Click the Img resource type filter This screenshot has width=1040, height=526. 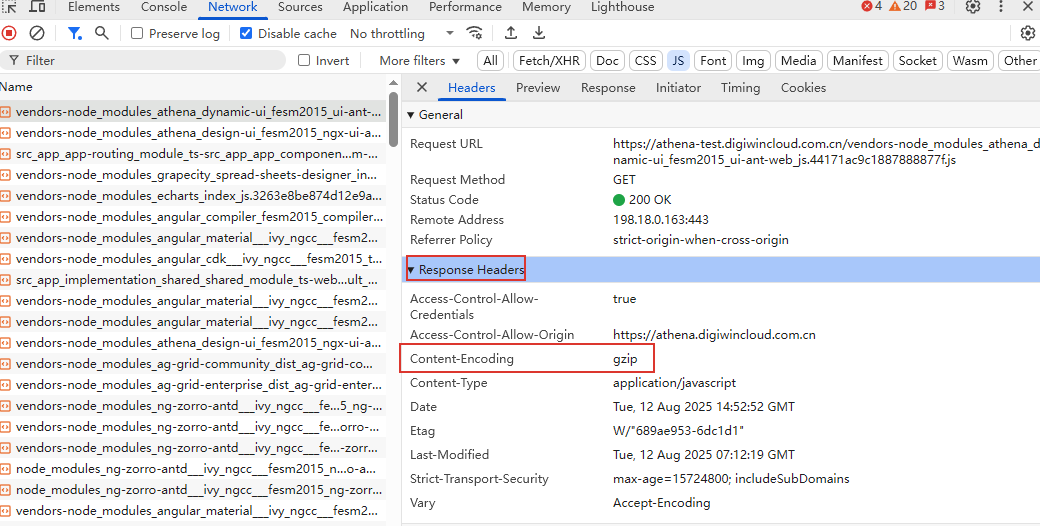pyautogui.click(x=753, y=61)
